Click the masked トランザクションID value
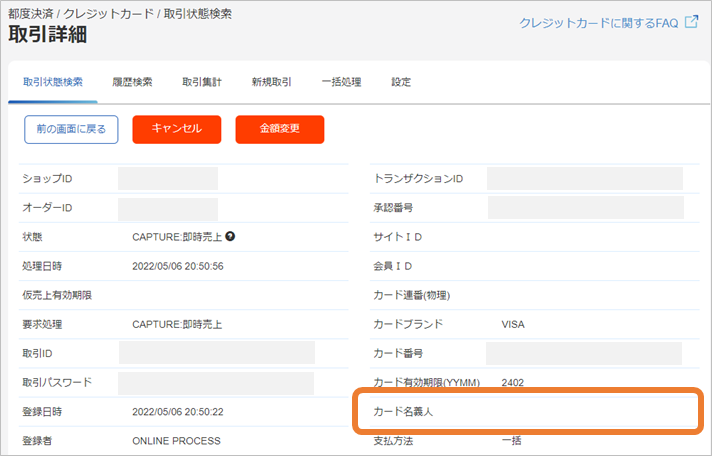The image size is (712, 456). point(585,178)
